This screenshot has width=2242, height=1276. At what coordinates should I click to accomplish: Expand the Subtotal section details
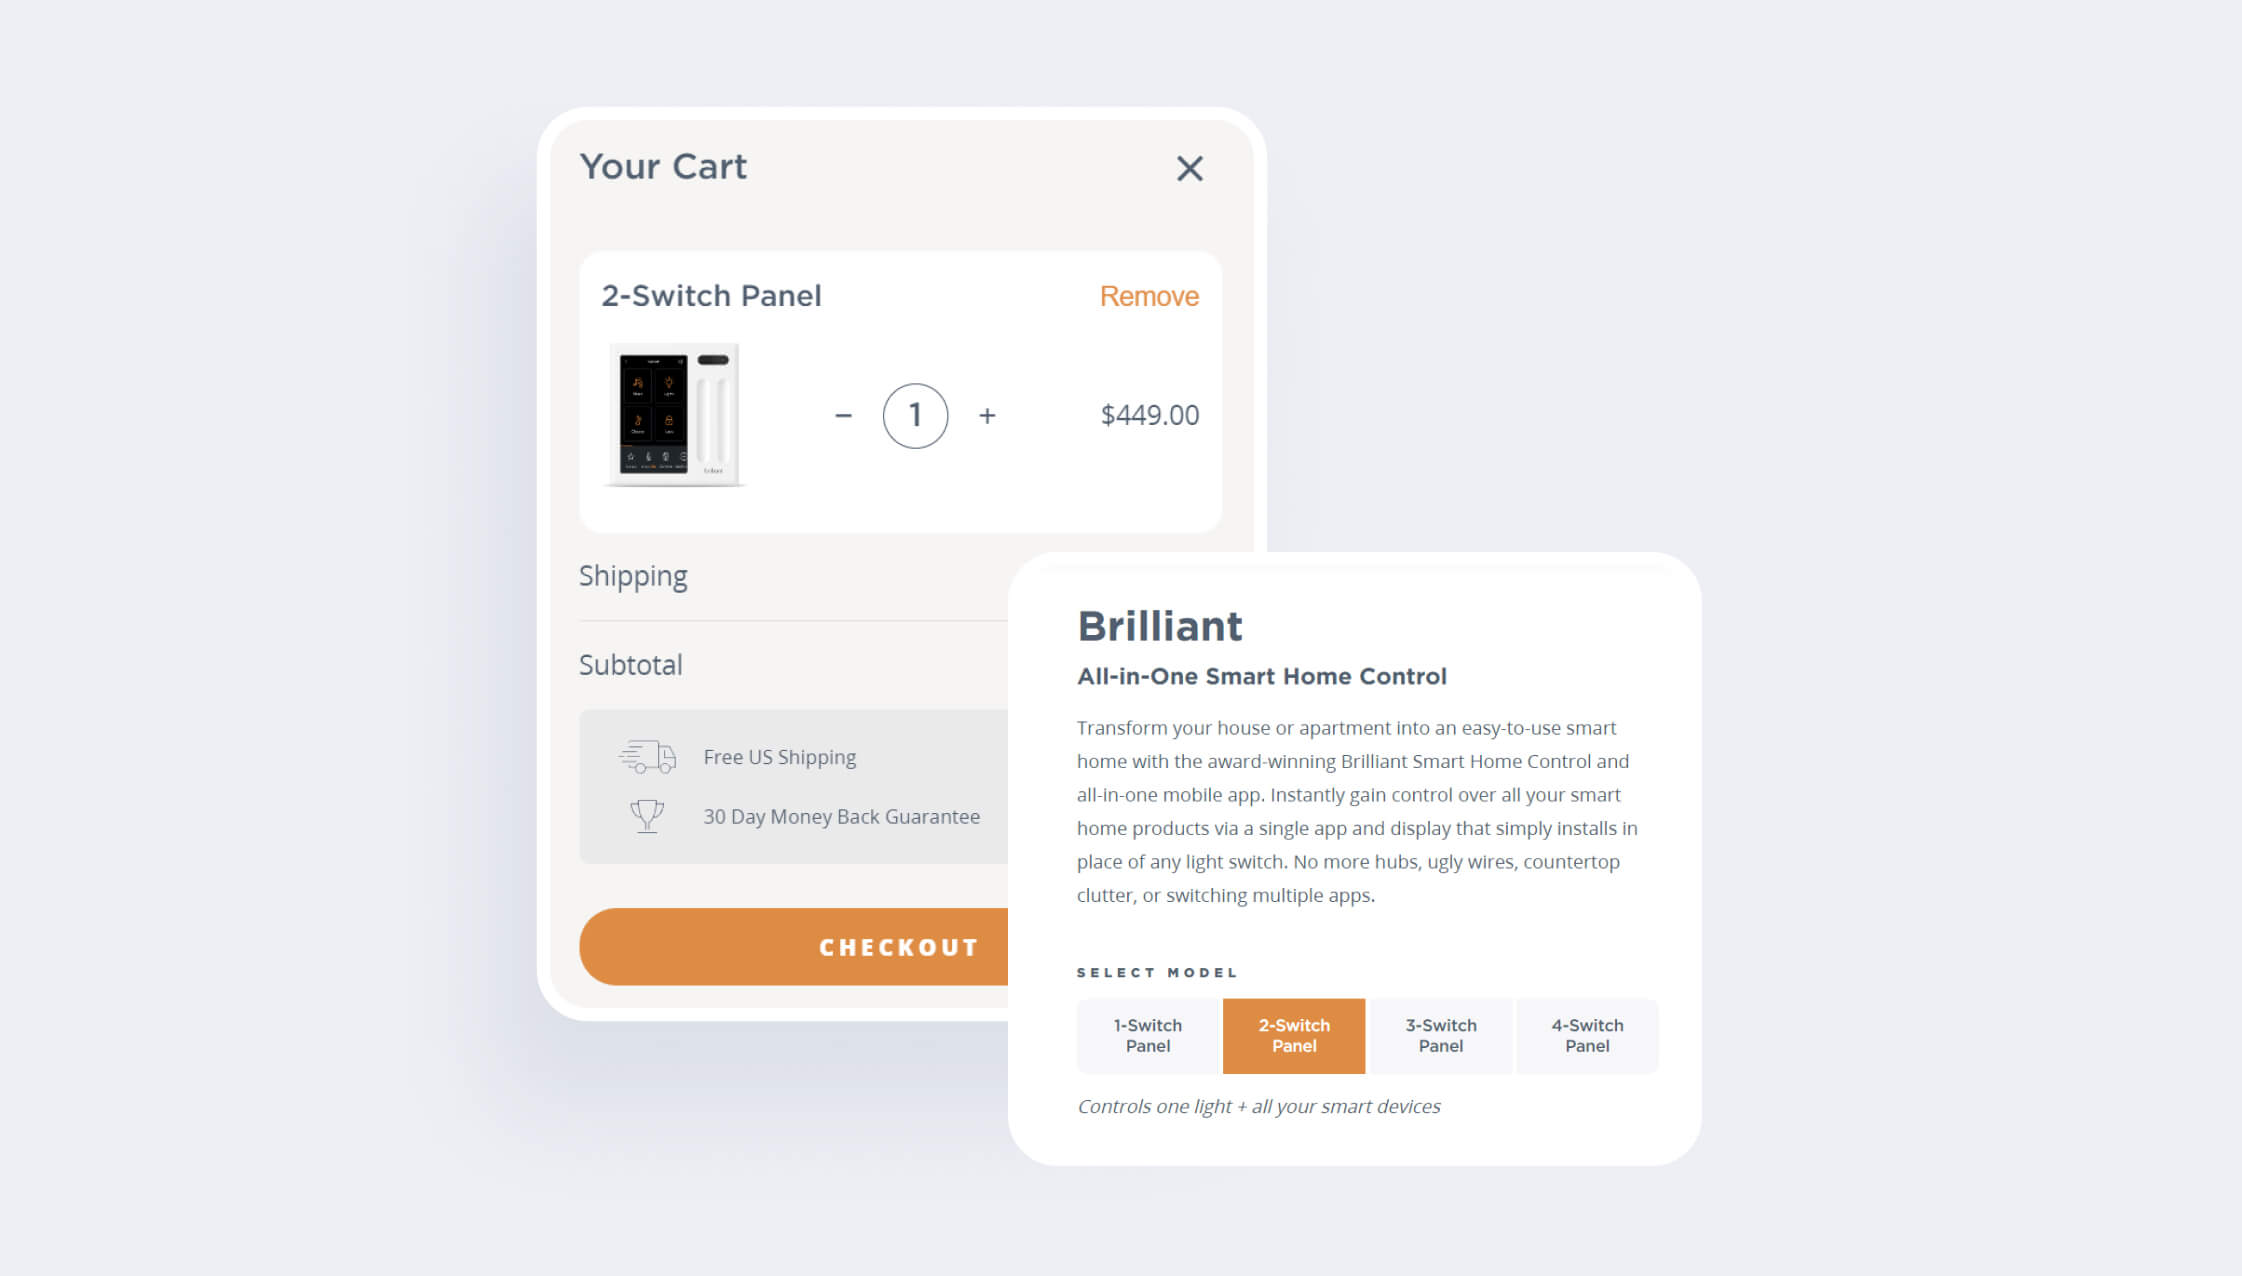[x=628, y=665]
